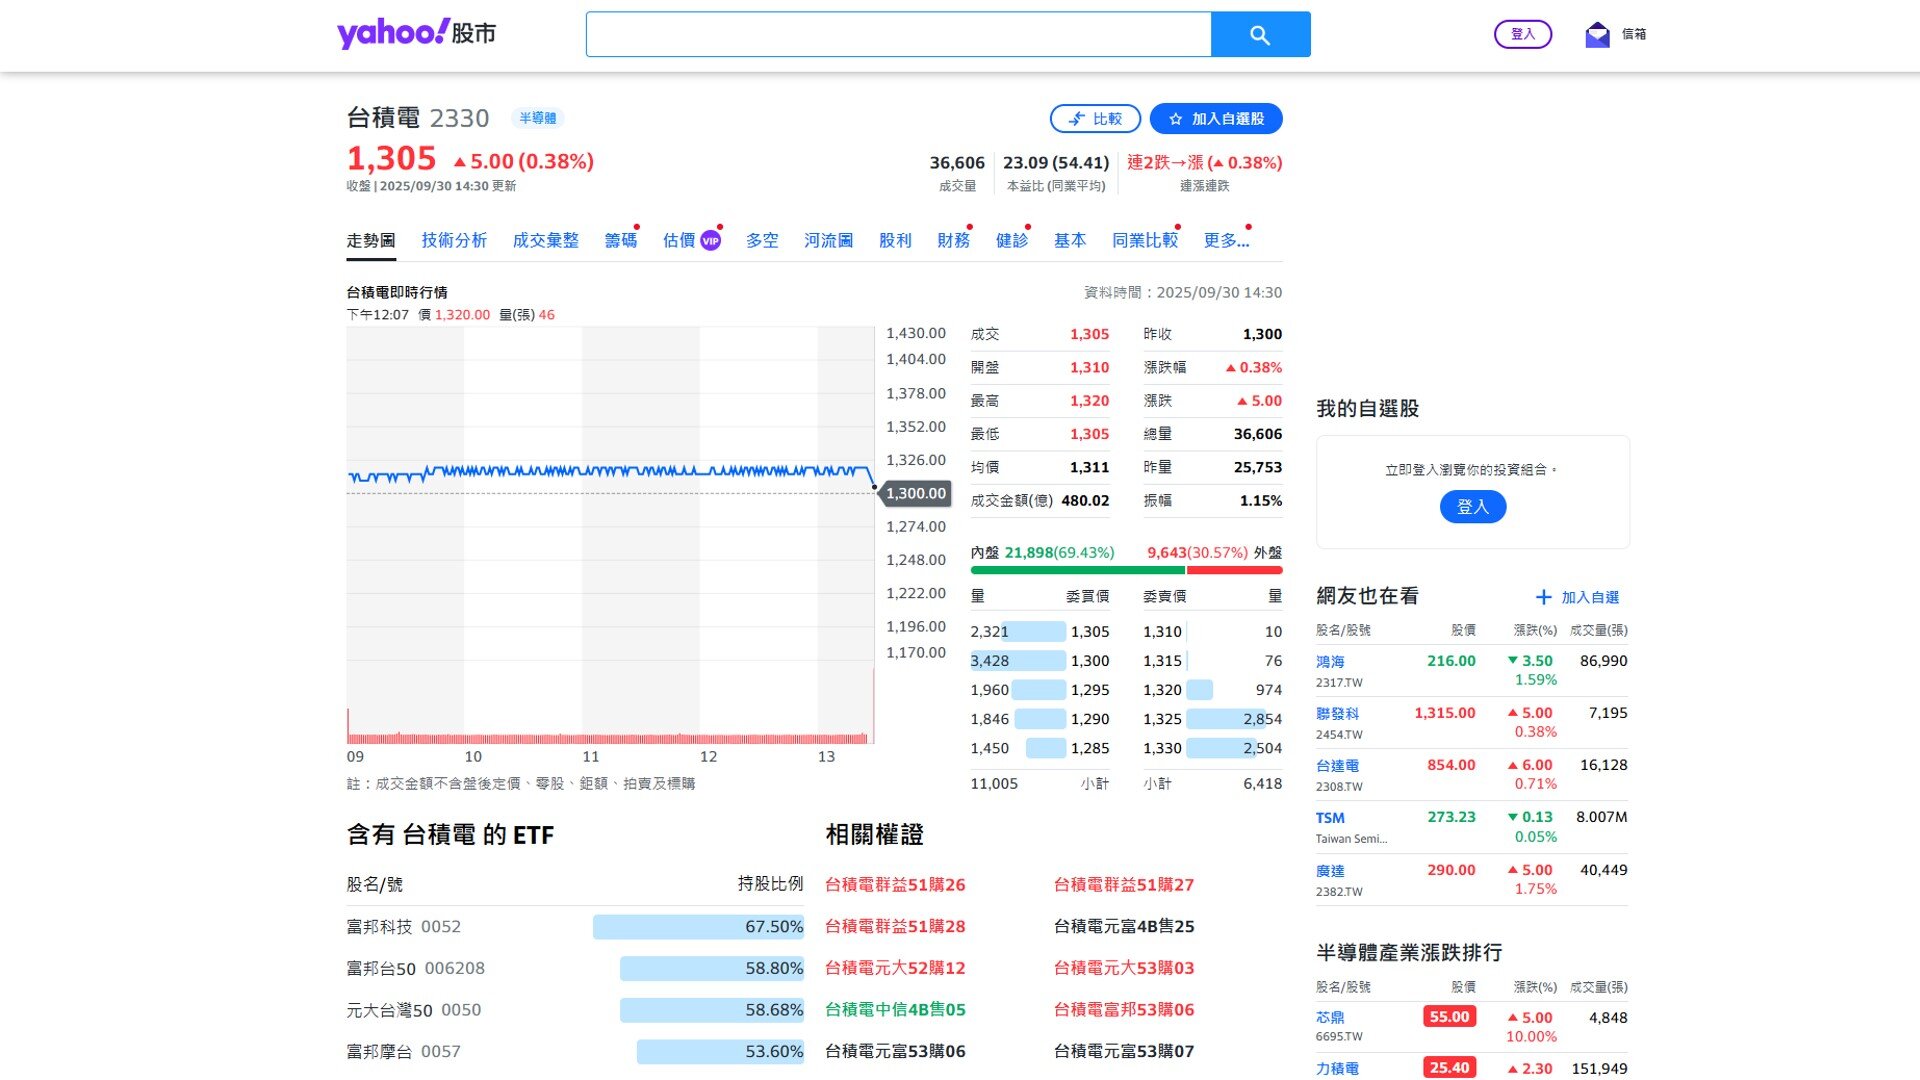Open the 半導體 category tag
The height and width of the screenshot is (1080, 1920).
(x=538, y=118)
